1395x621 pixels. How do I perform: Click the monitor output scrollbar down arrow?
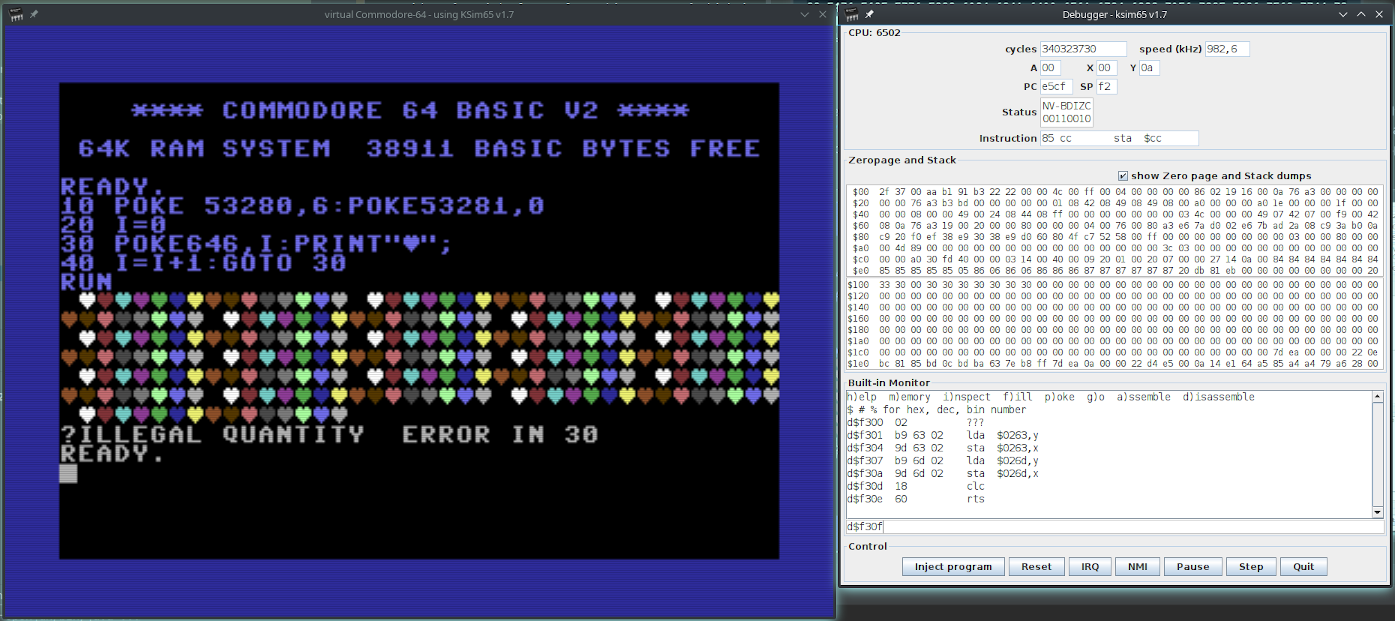point(1377,512)
